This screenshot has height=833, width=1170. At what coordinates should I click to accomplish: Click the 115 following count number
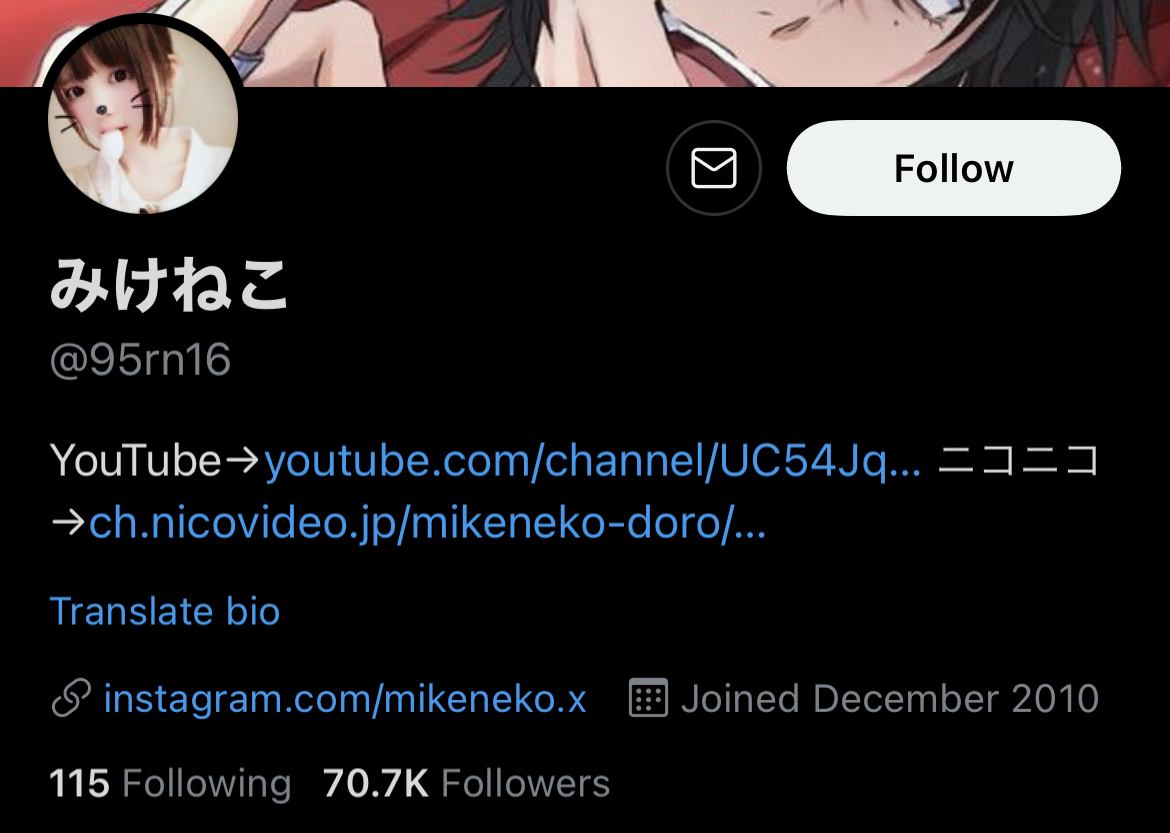[79, 784]
